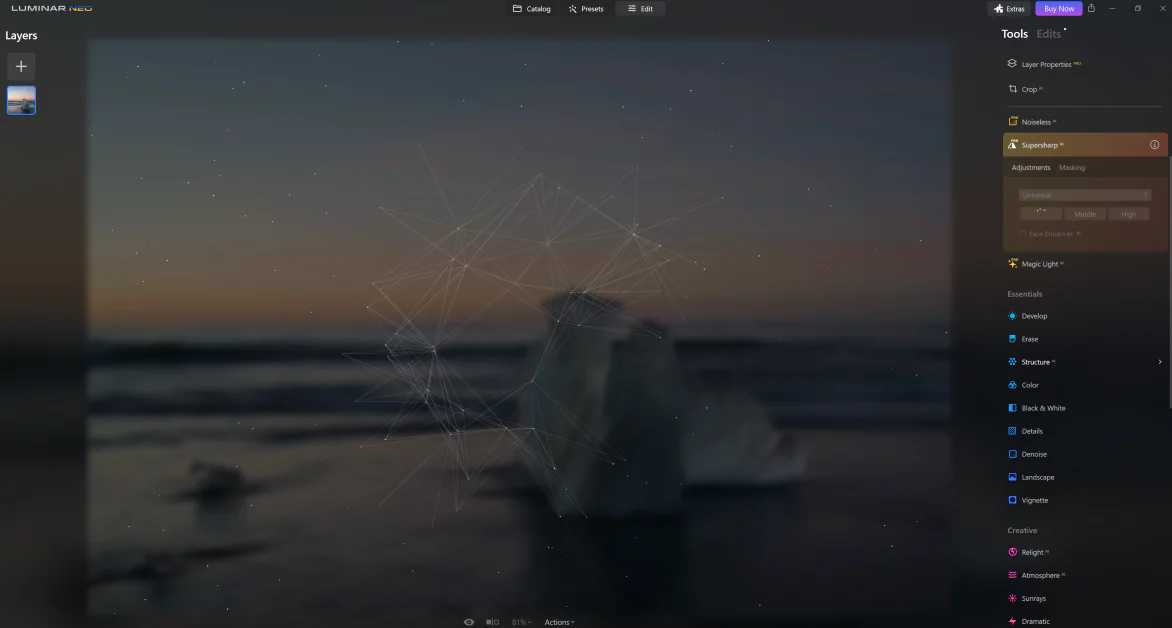
Task: Select the Noiseless tool
Action: coord(1036,122)
